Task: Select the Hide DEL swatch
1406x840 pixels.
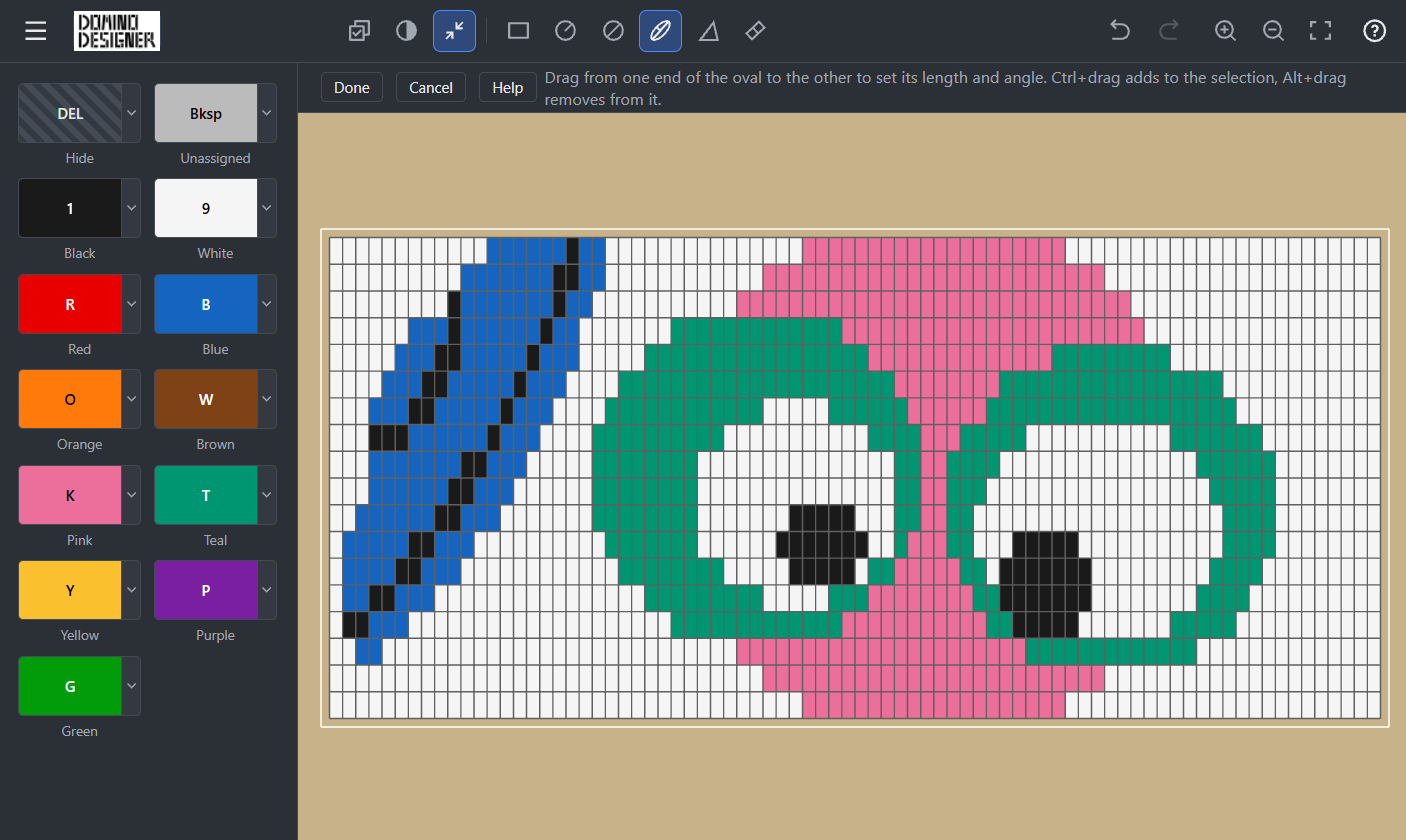Action: pyautogui.click(x=70, y=113)
